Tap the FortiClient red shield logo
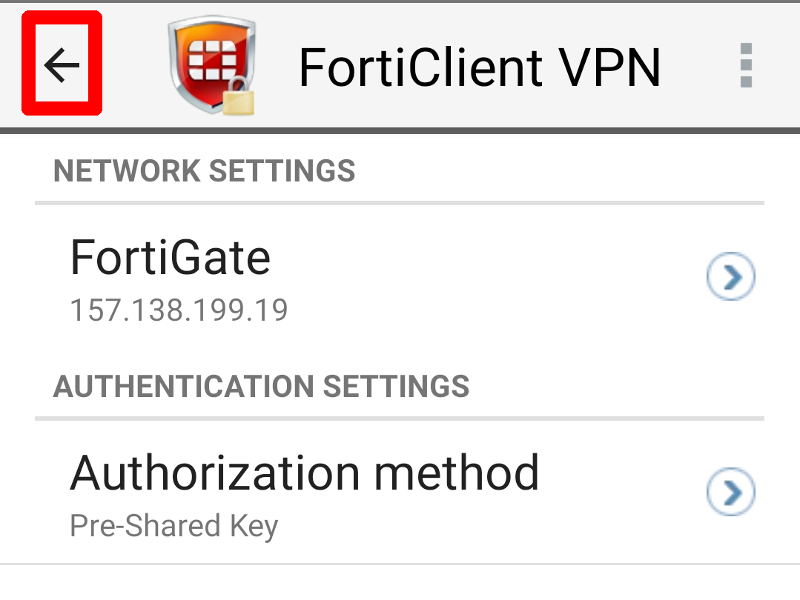Screen dimensions: 800x600 211,65
